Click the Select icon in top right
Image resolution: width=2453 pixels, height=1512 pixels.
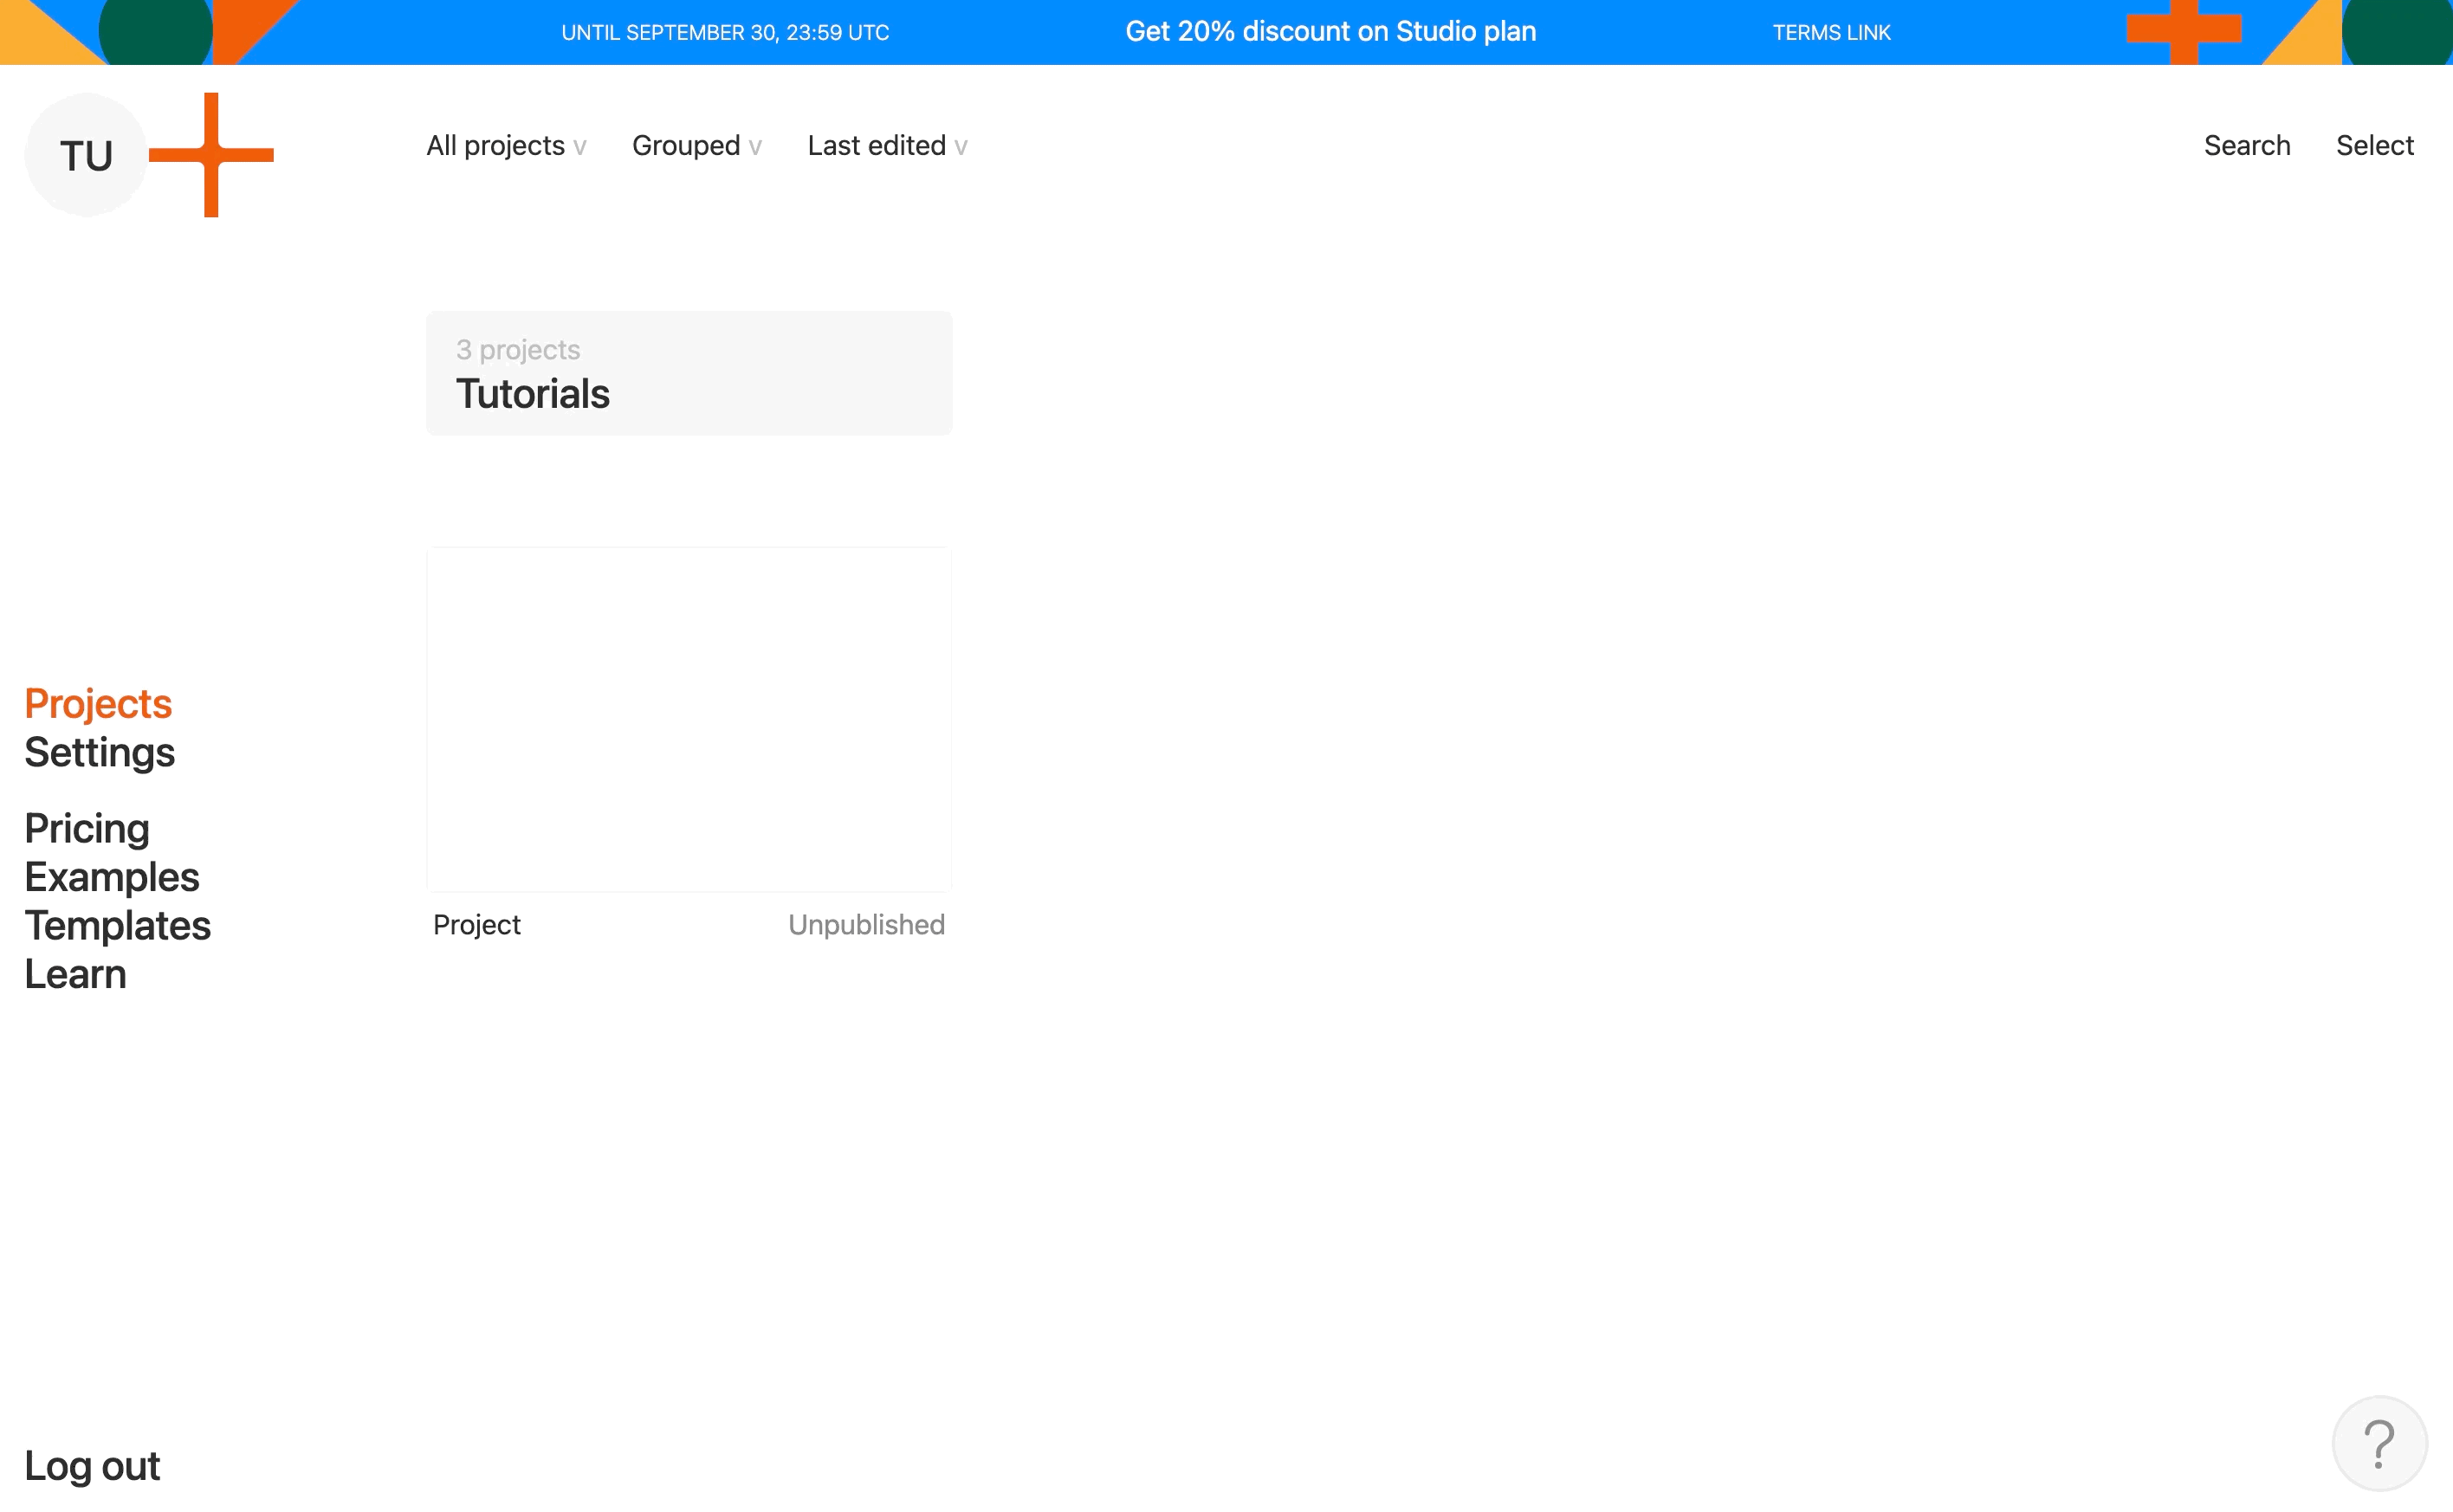point(2374,145)
